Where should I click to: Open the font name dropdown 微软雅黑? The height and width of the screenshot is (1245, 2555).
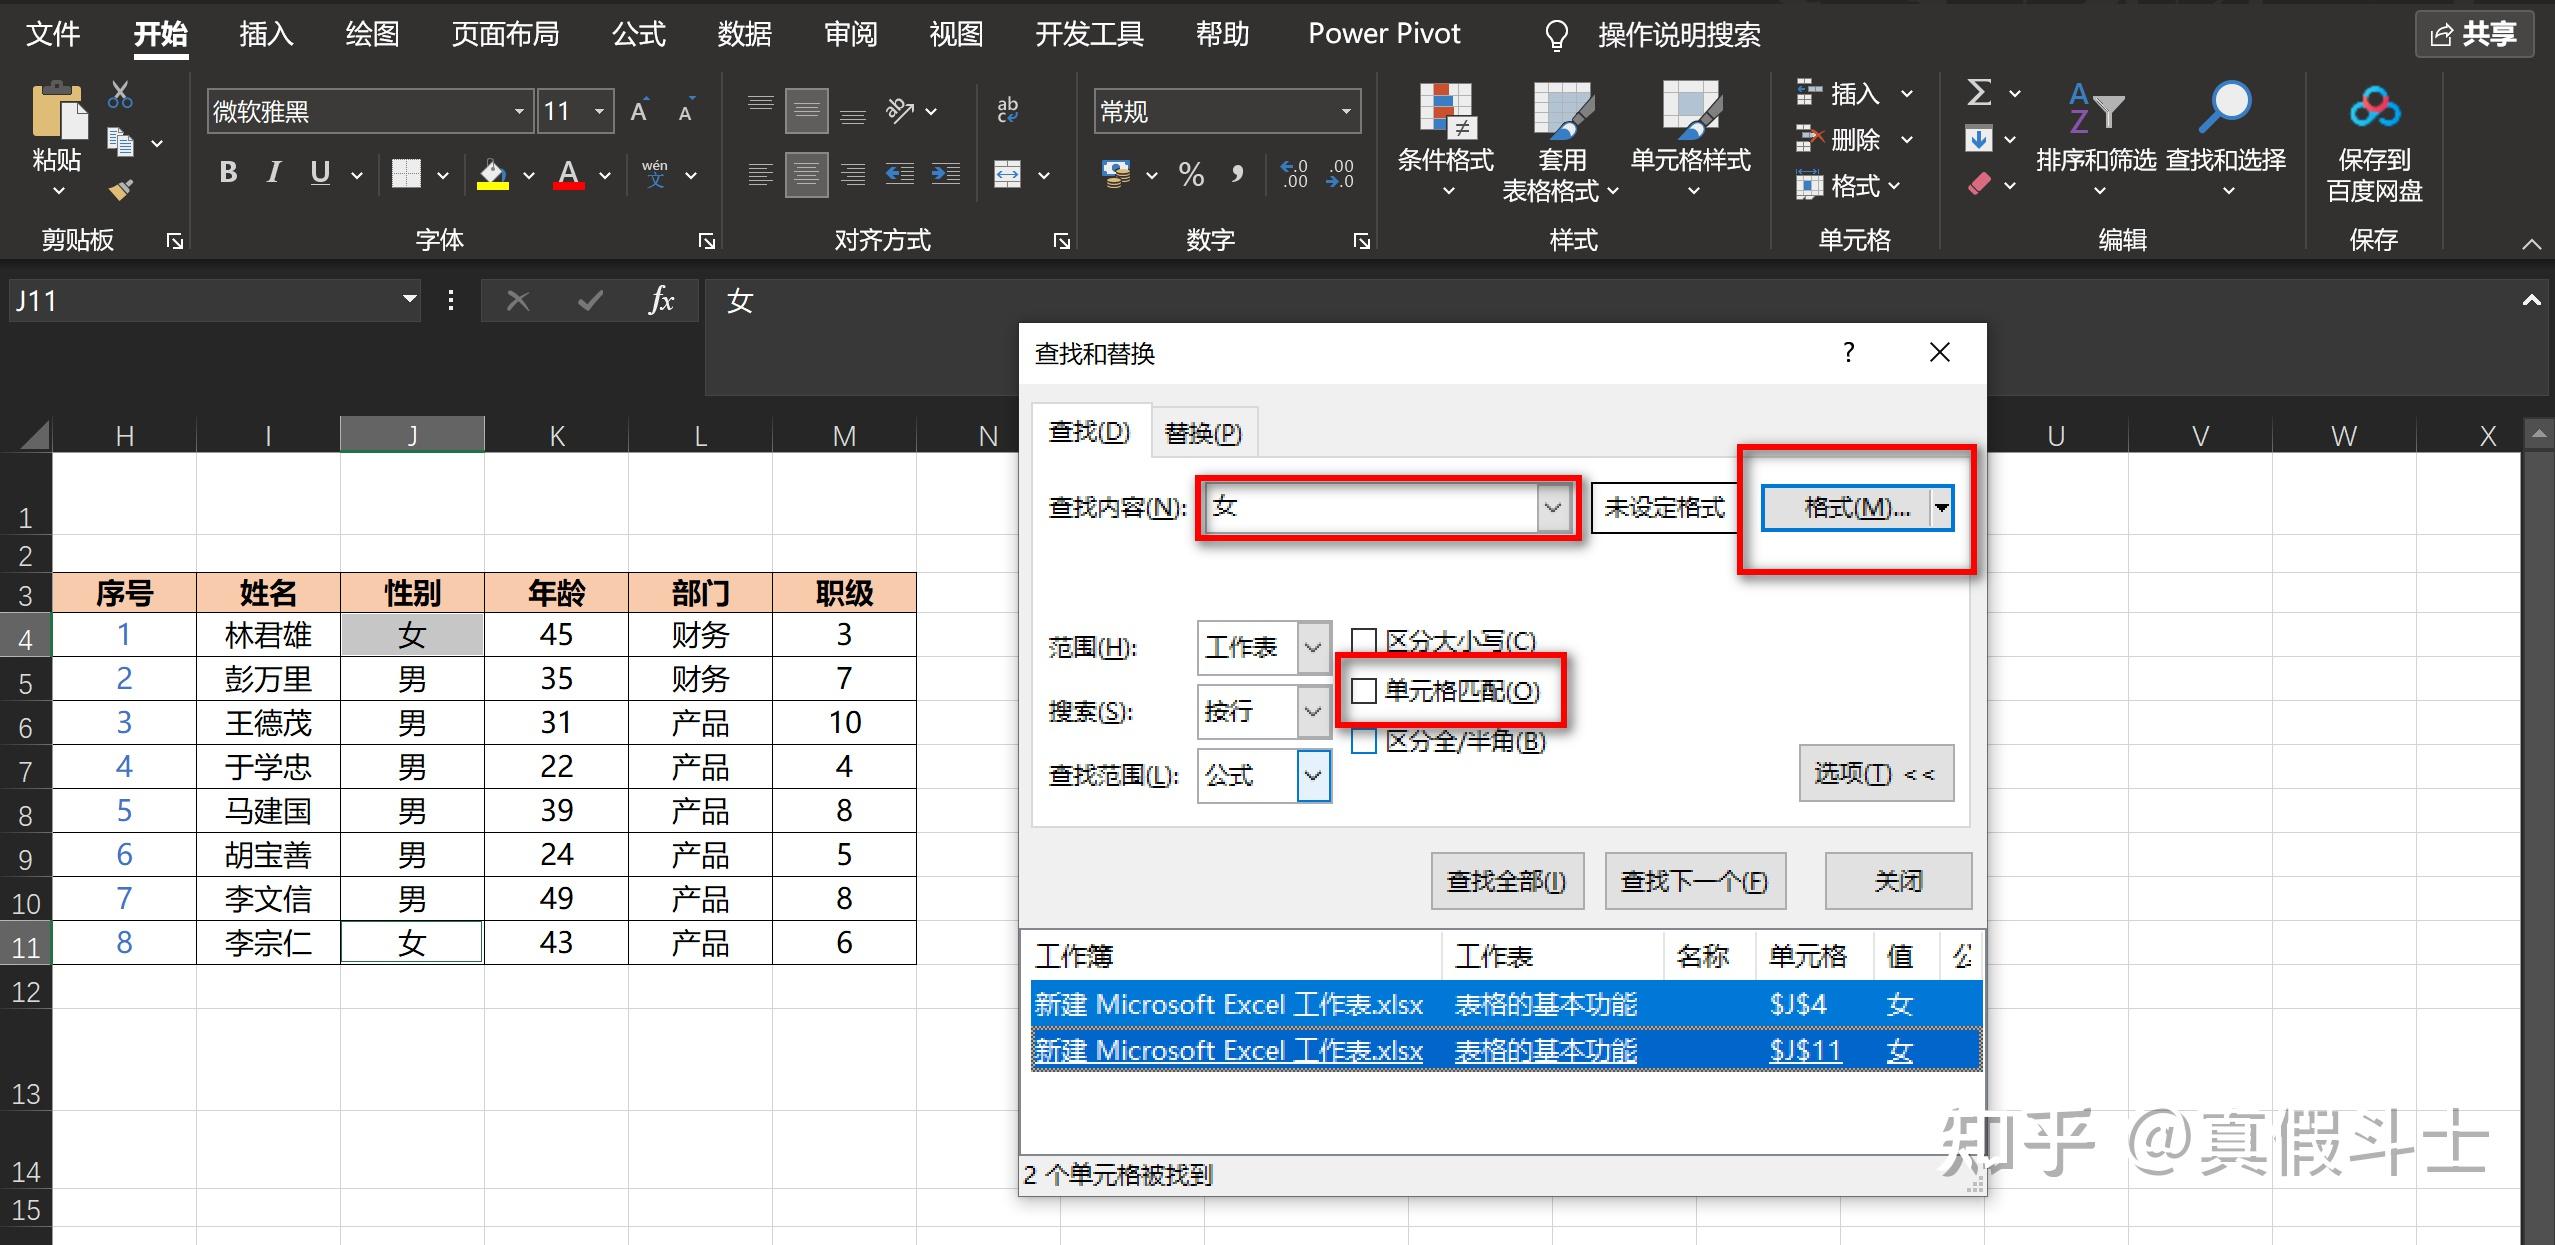(519, 111)
